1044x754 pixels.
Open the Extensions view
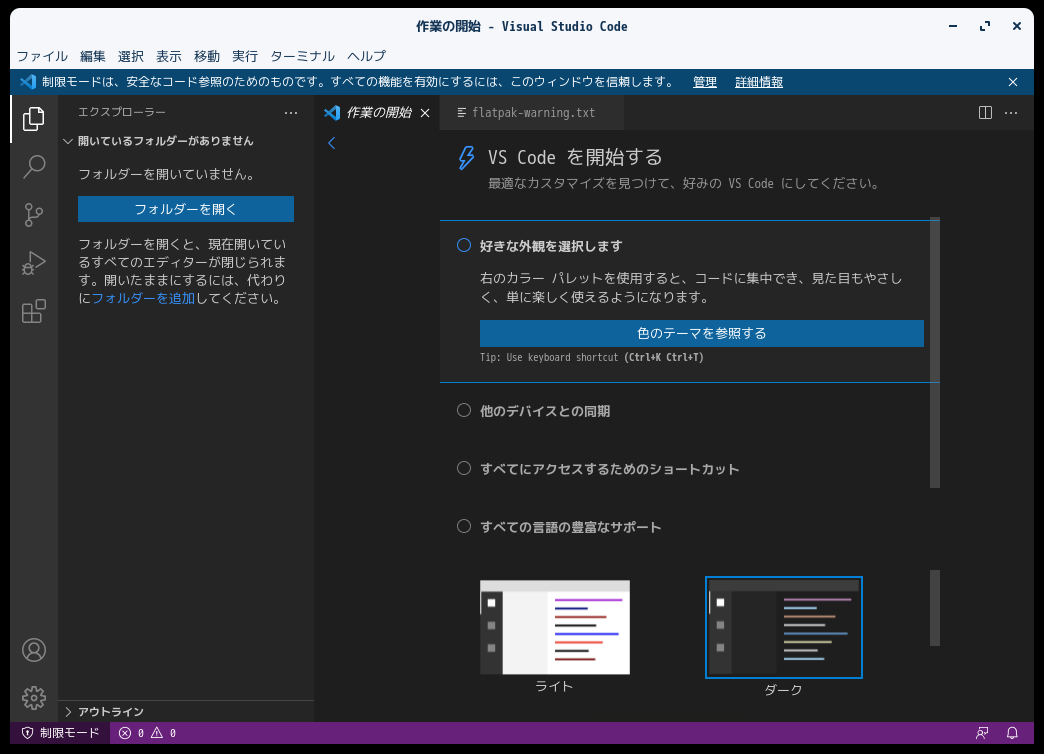(x=33, y=311)
